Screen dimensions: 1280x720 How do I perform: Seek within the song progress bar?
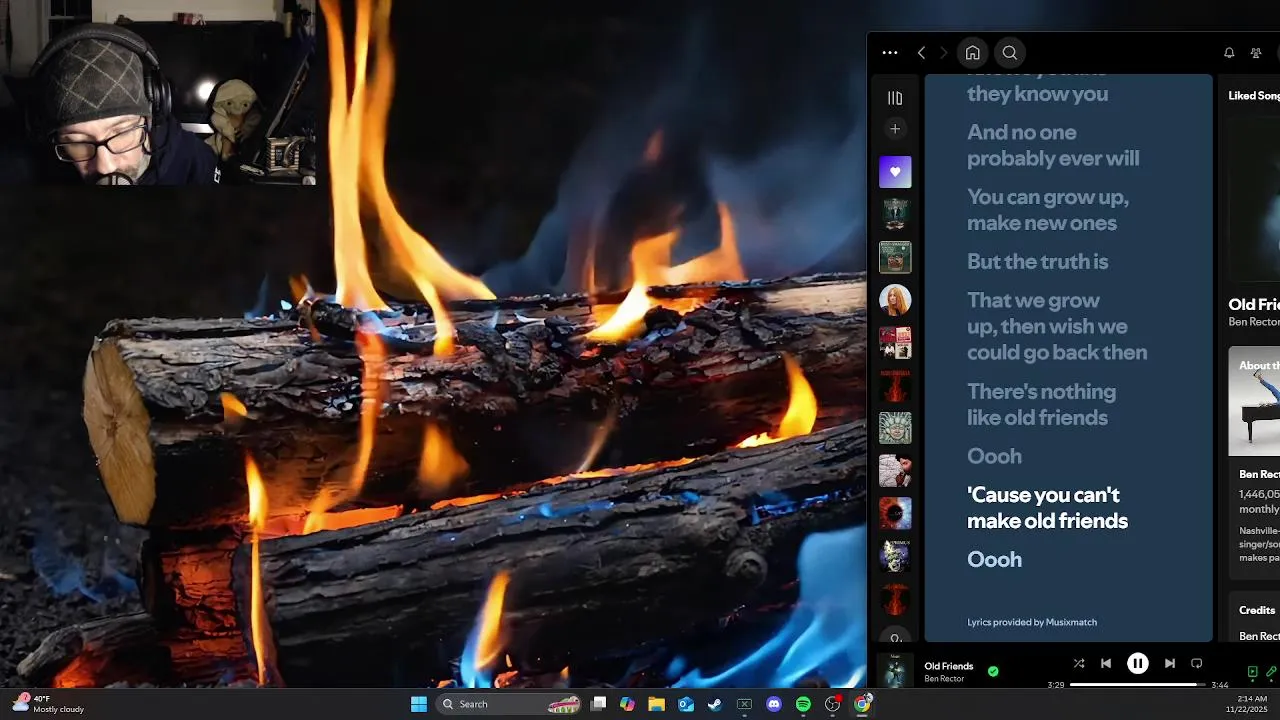1137,685
